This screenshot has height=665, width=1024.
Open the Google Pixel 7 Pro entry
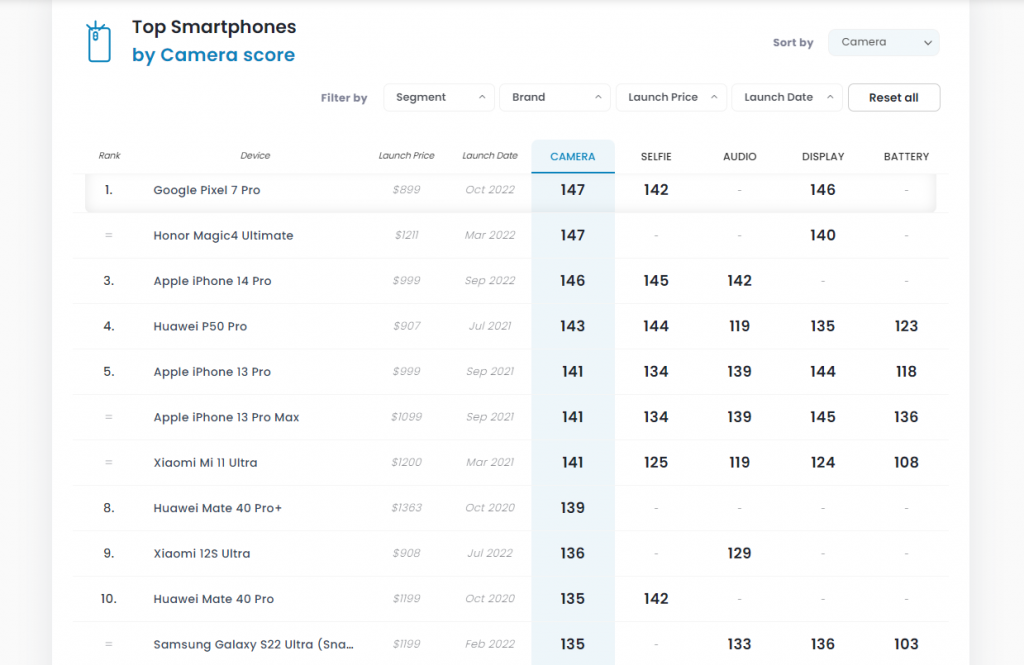pos(206,190)
